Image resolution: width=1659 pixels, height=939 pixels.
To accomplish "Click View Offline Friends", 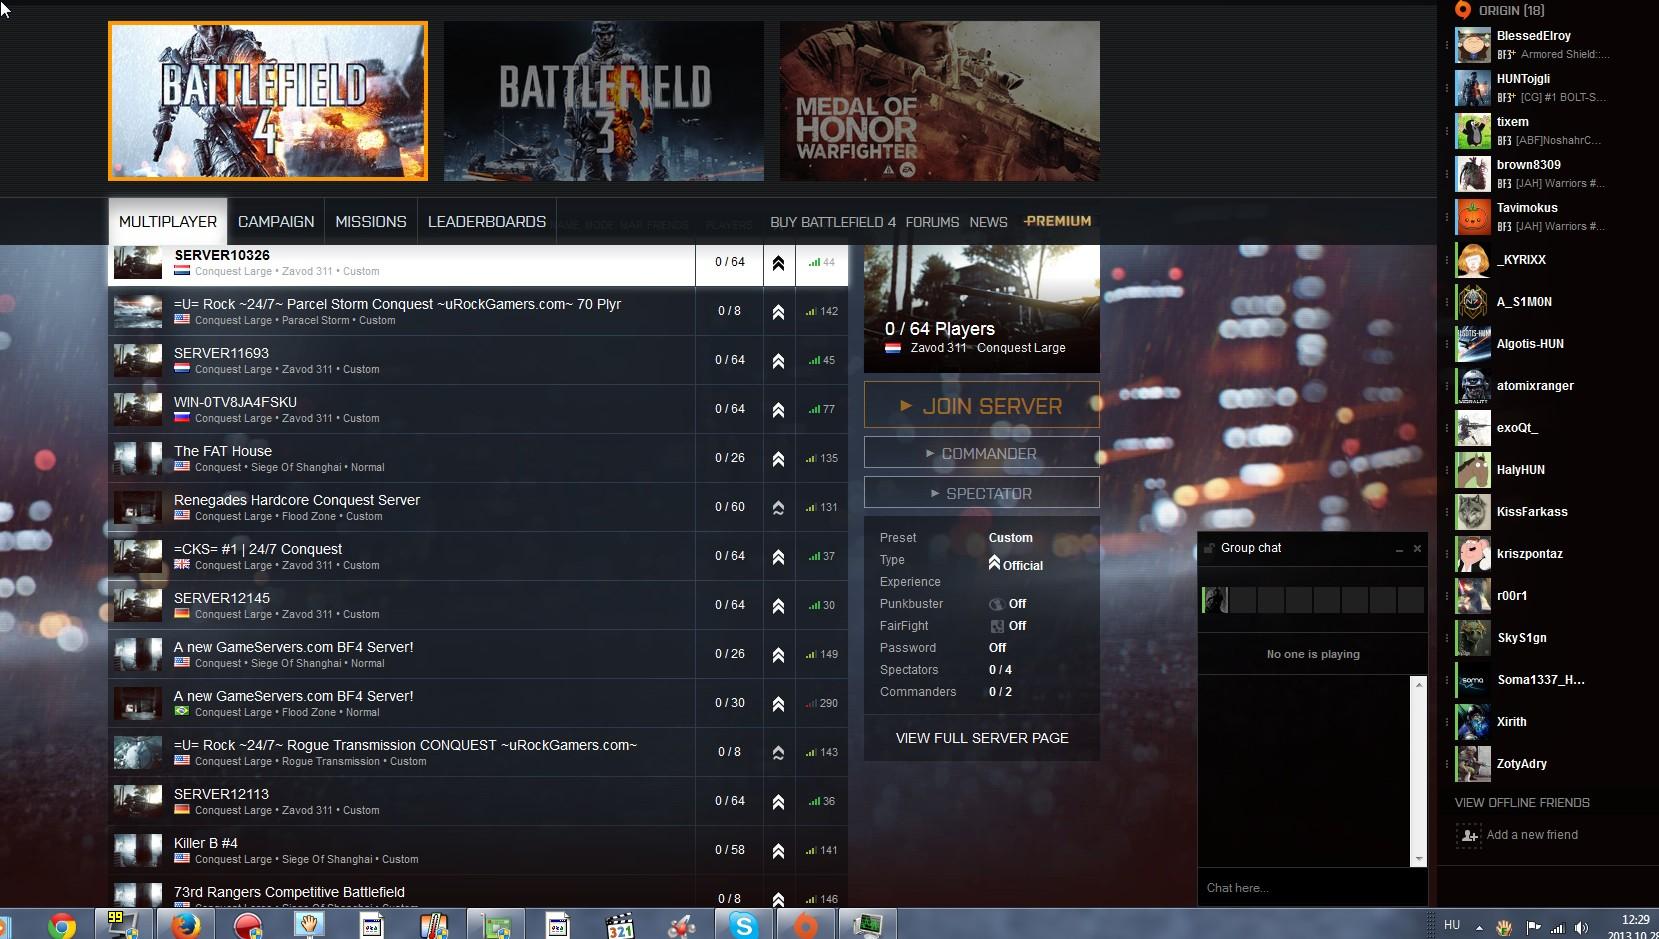I will click(1522, 803).
